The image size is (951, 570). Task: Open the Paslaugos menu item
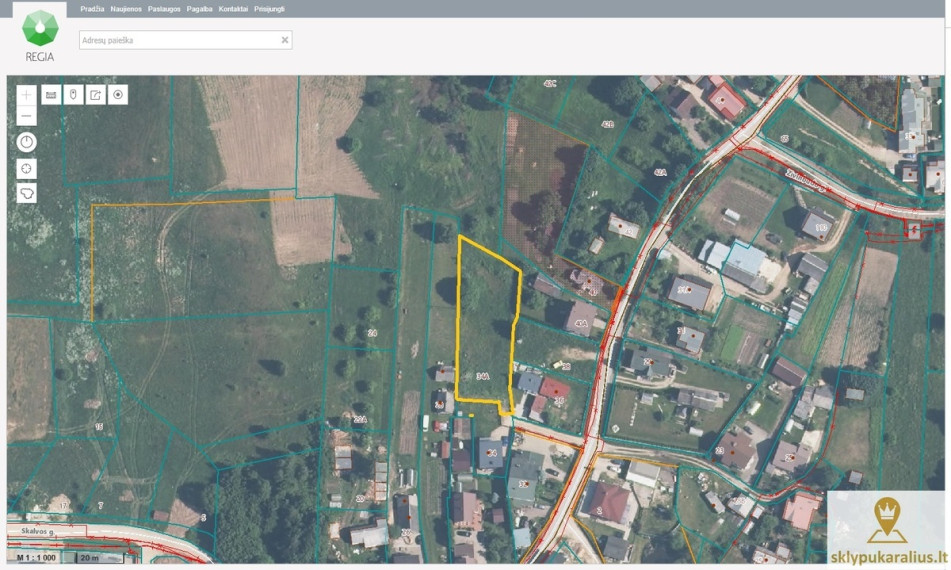[164, 9]
